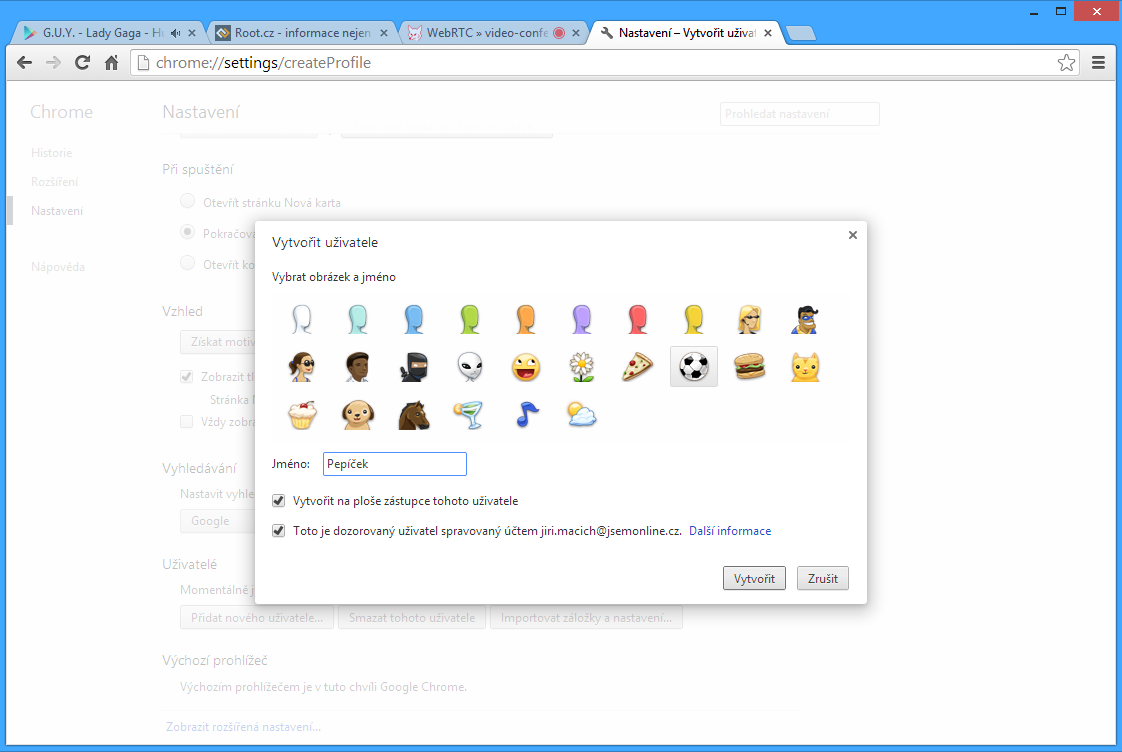The height and width of the screenshot is (752, 1122).
Task: Choose the smiley face avatar
Action: pos(525,366)
